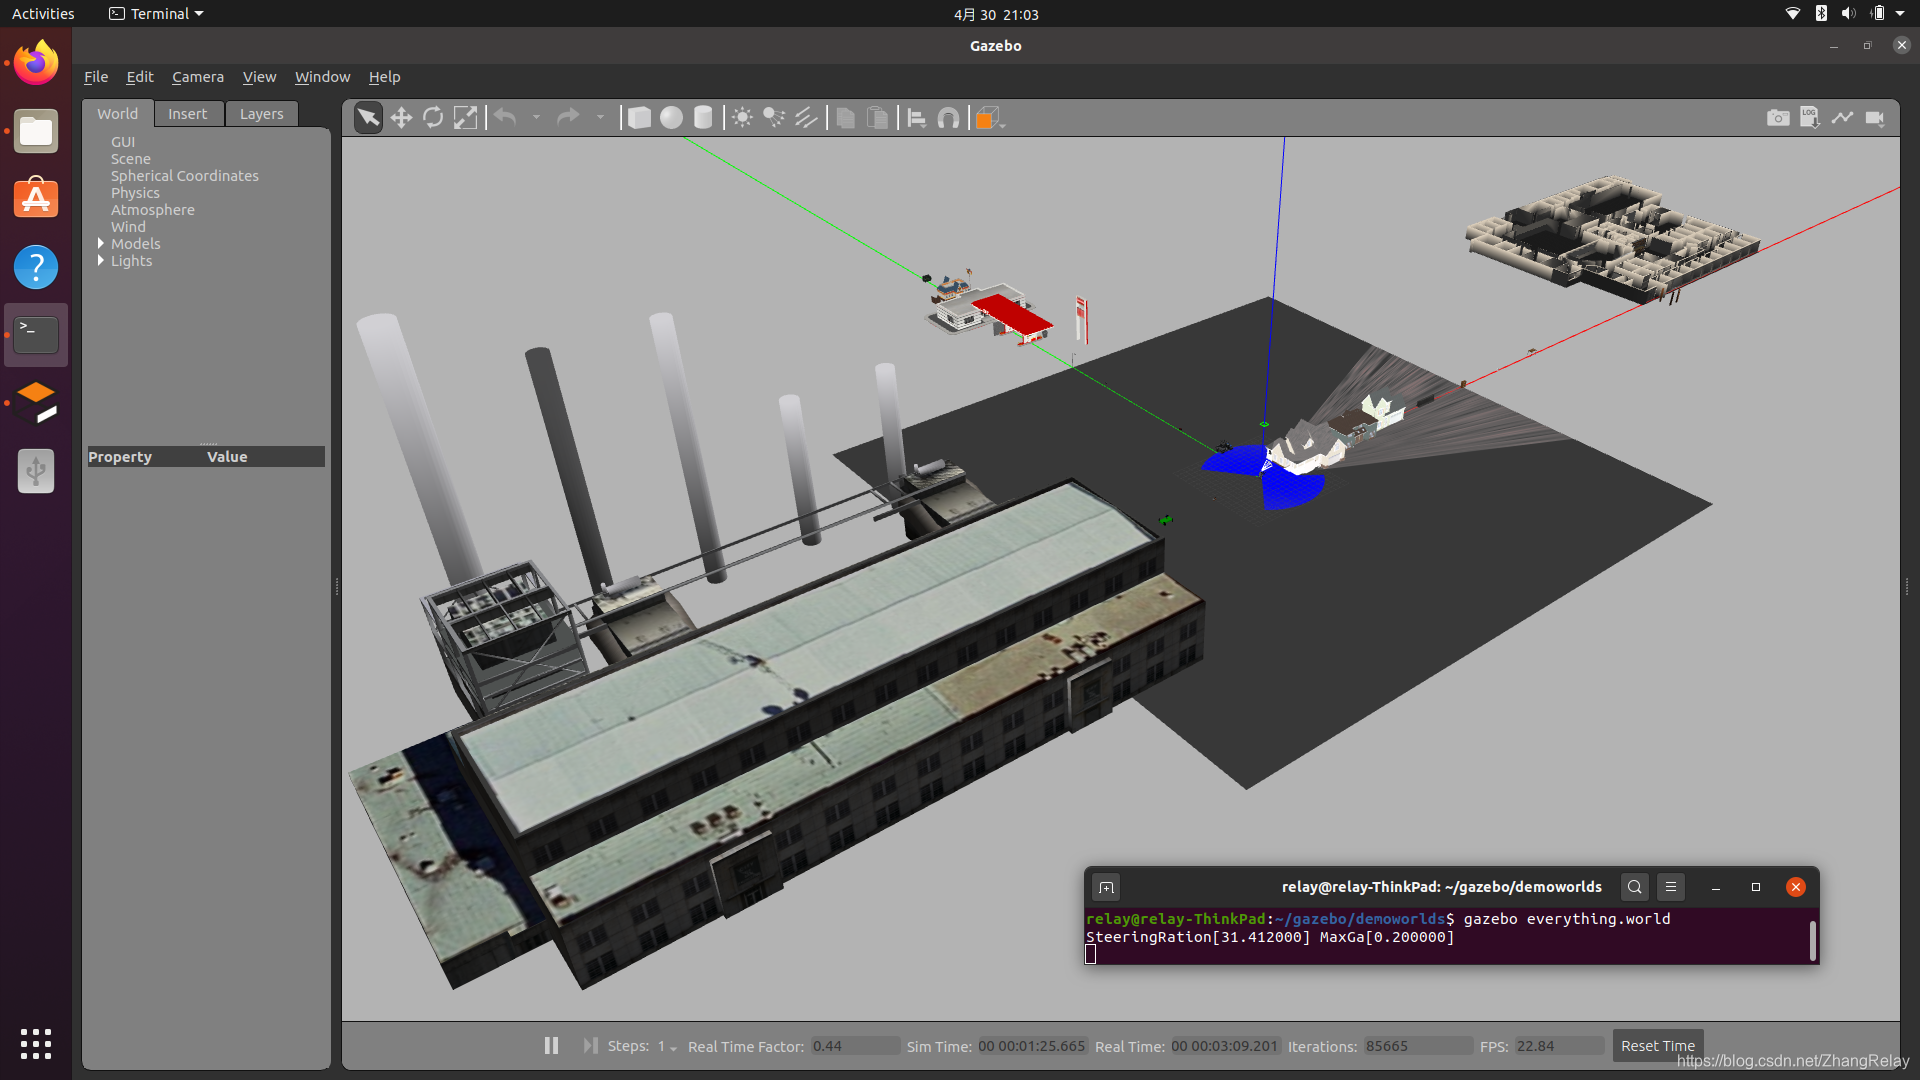Expand the Lights tree node

pyautogui.click(x=101, y=260)
